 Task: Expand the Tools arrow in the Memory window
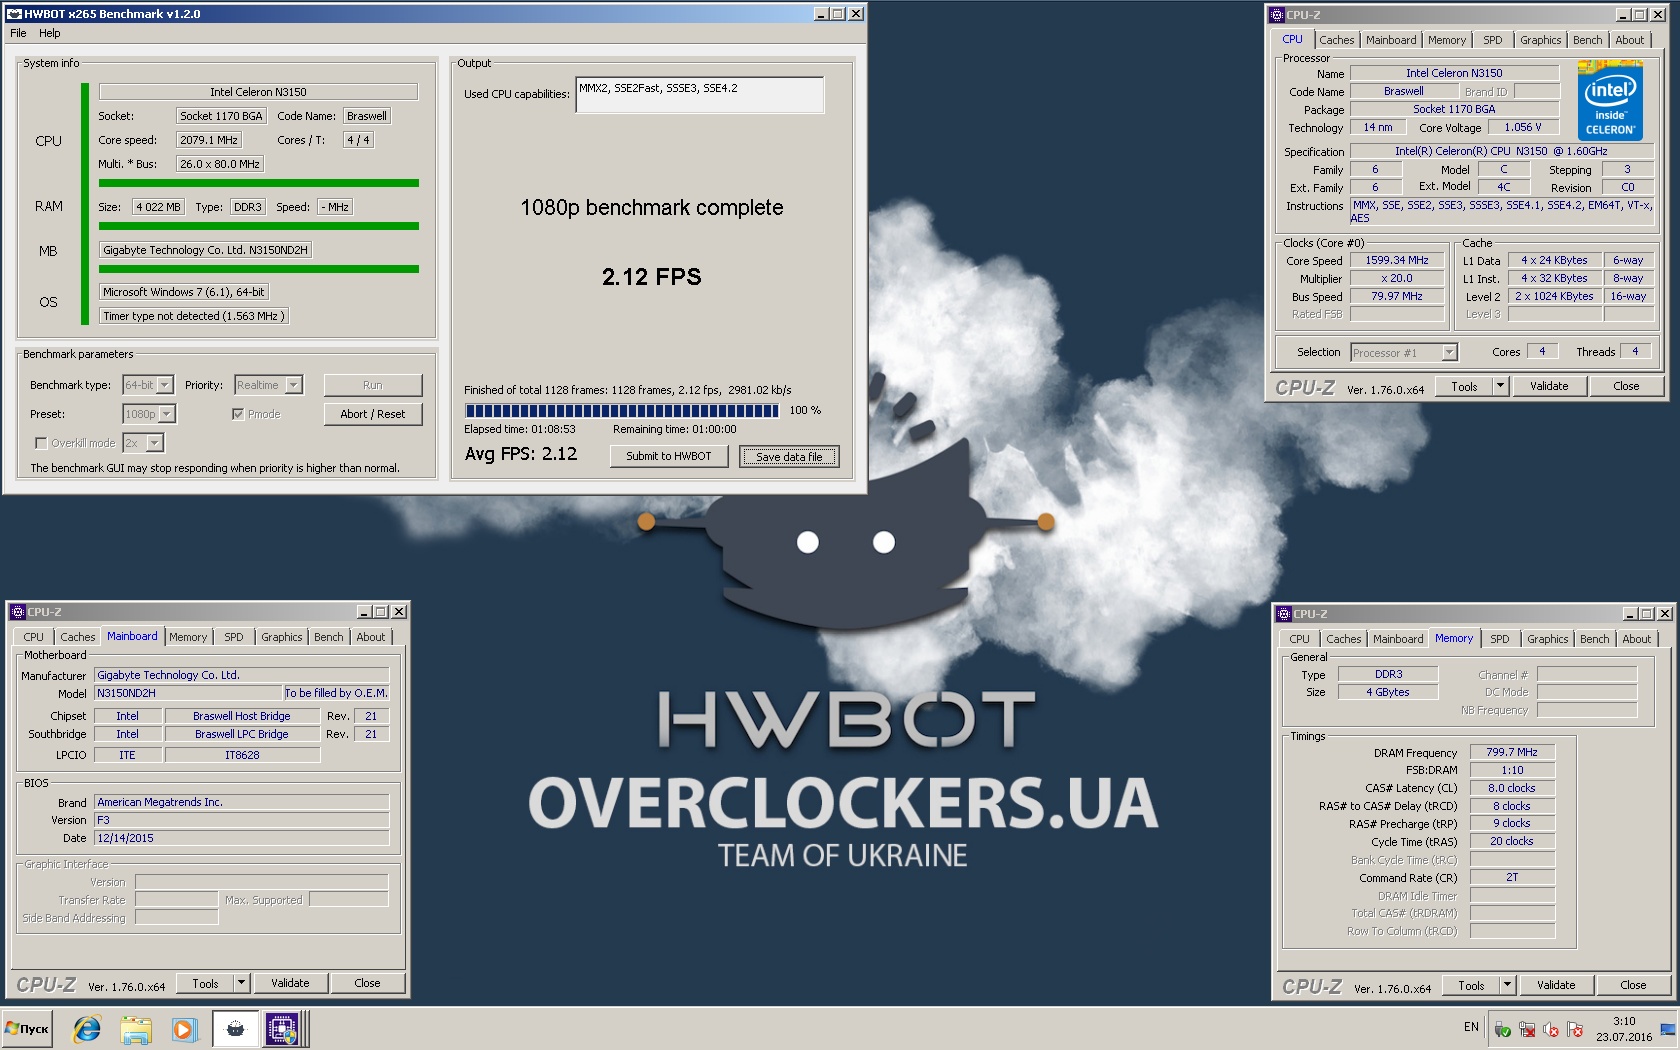(x=1507, y=985)
